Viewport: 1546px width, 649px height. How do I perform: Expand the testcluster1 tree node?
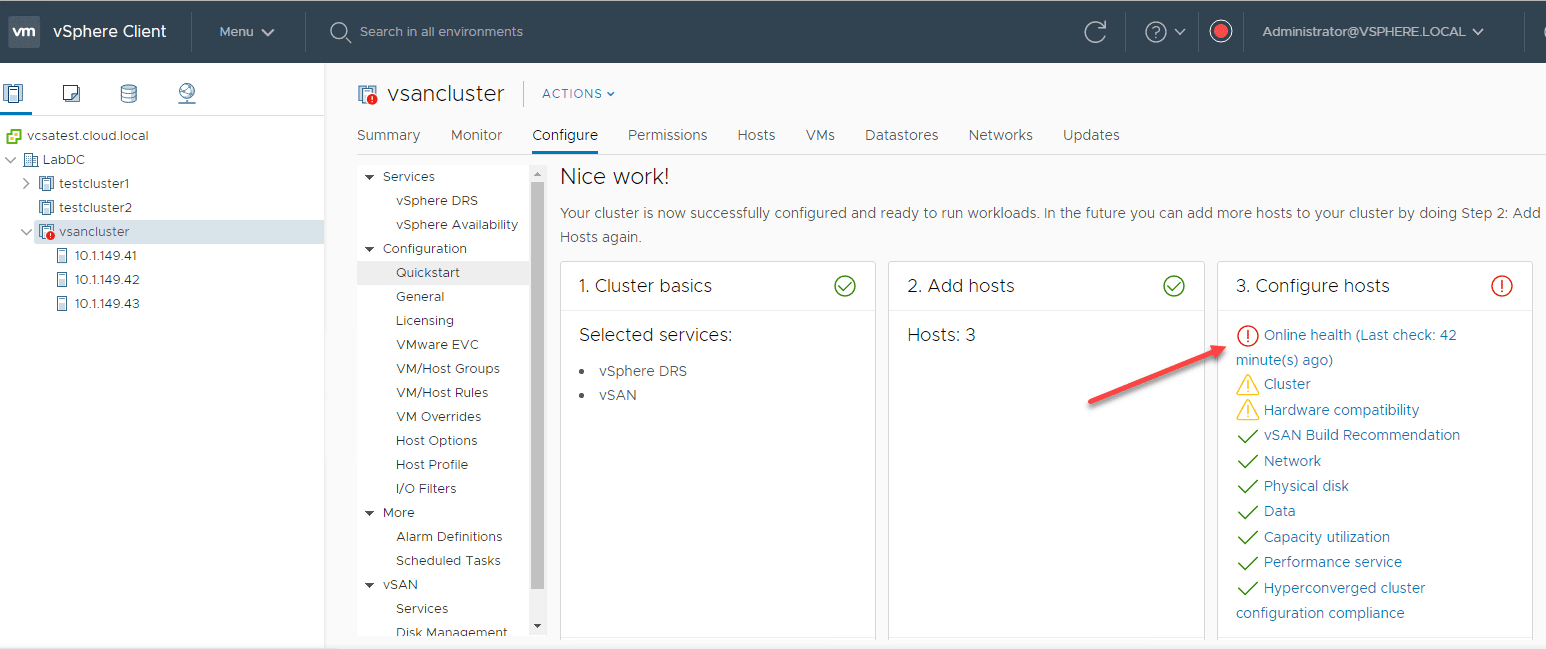pyautogui.click(x=27, y=184)
